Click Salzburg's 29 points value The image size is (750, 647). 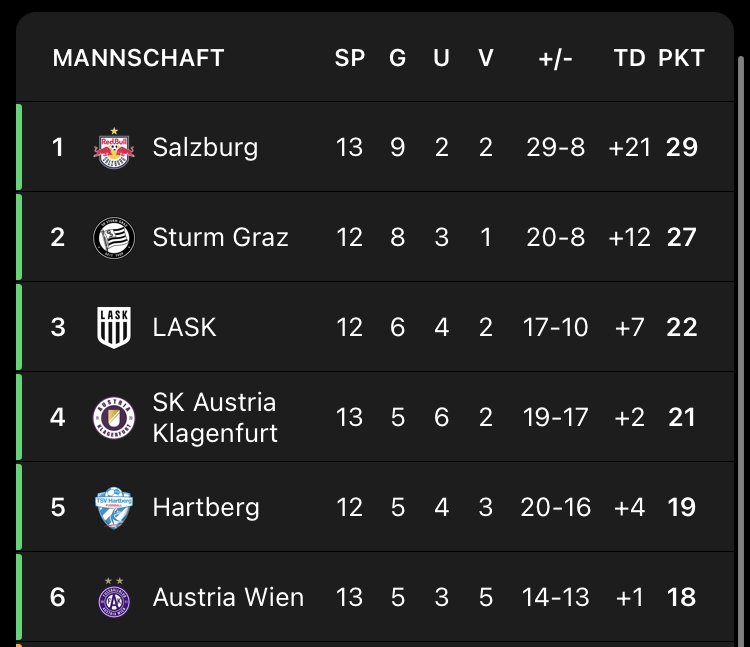(682, 147)
